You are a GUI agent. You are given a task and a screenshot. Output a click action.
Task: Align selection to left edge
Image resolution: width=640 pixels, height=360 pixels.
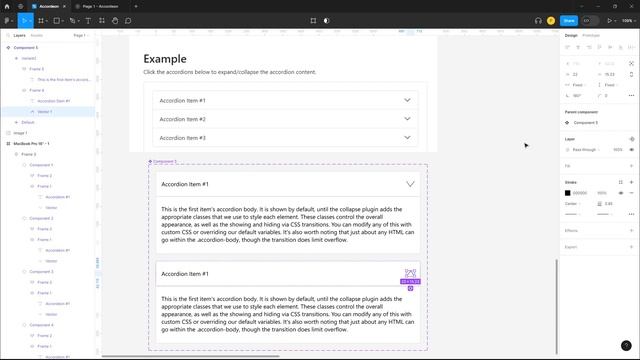(x=567, y=47)
